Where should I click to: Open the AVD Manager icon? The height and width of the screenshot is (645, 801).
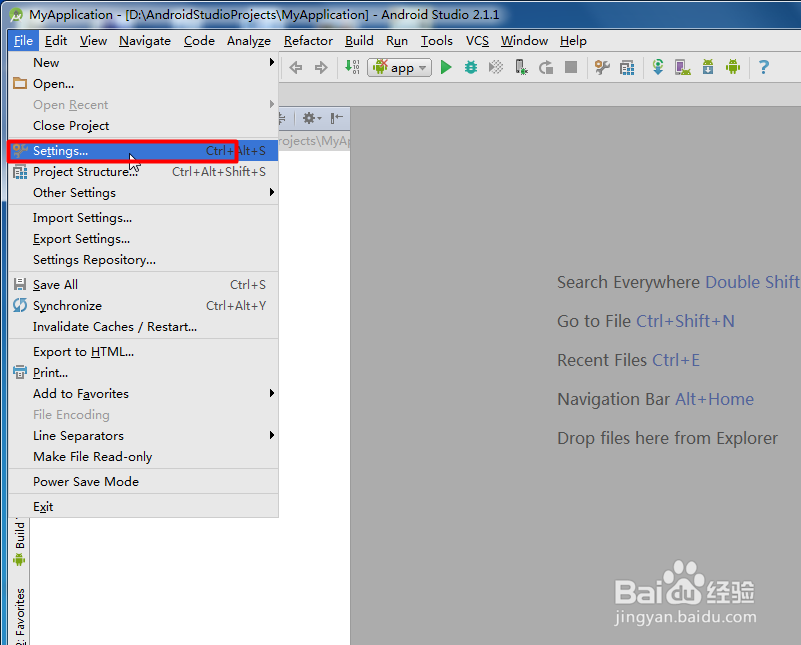[x=682, y=67]
